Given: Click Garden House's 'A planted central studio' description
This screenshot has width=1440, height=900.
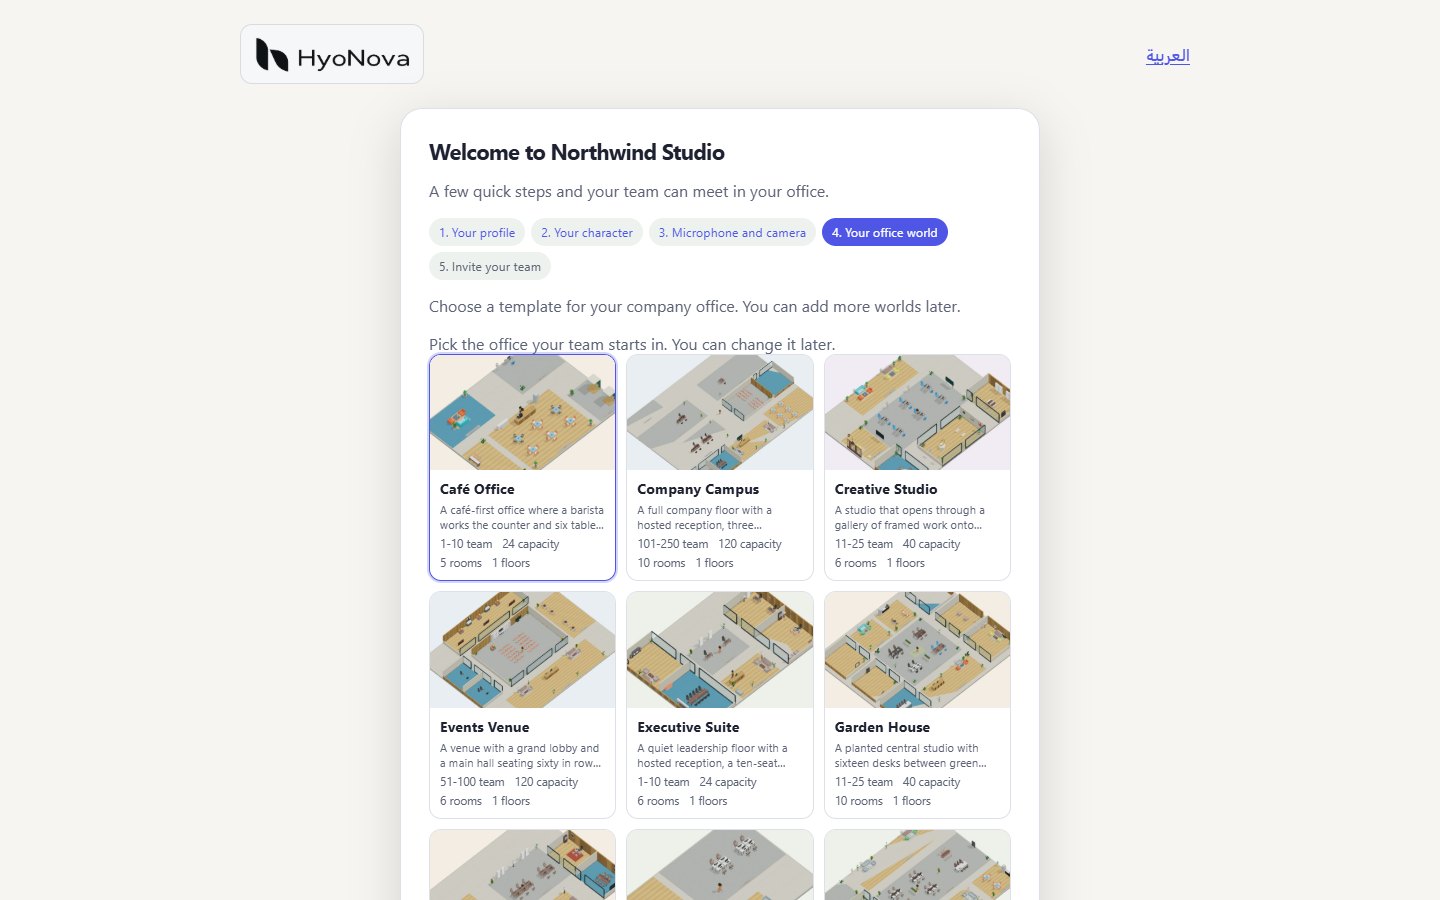Looking at the screenshot, I should pyautogui.click(x=911, y=755).
